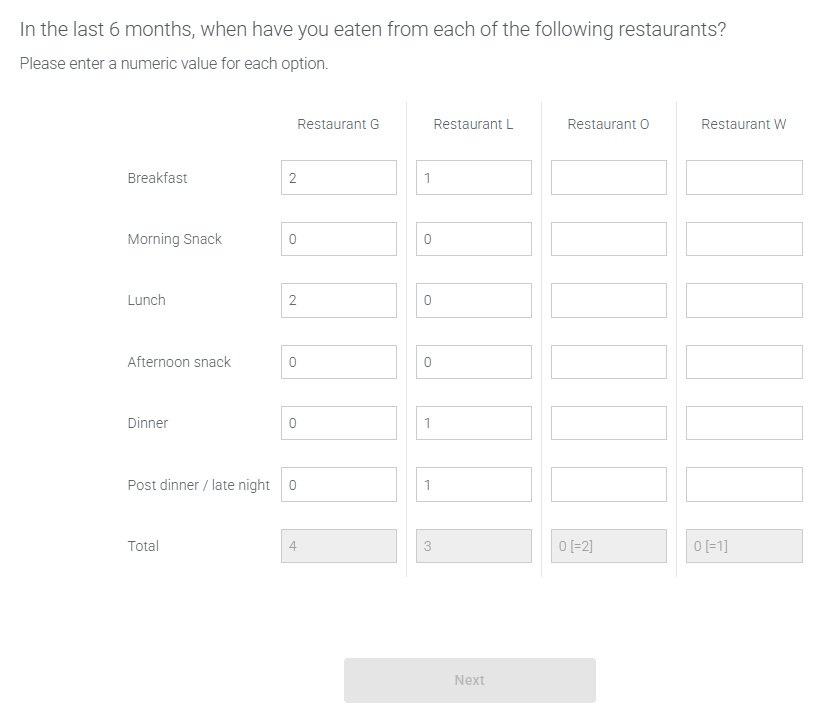This screenshot has height=728, width=825.
Task: Select the Breakfast input under Restaurant L
Action: tap(473, 178)
